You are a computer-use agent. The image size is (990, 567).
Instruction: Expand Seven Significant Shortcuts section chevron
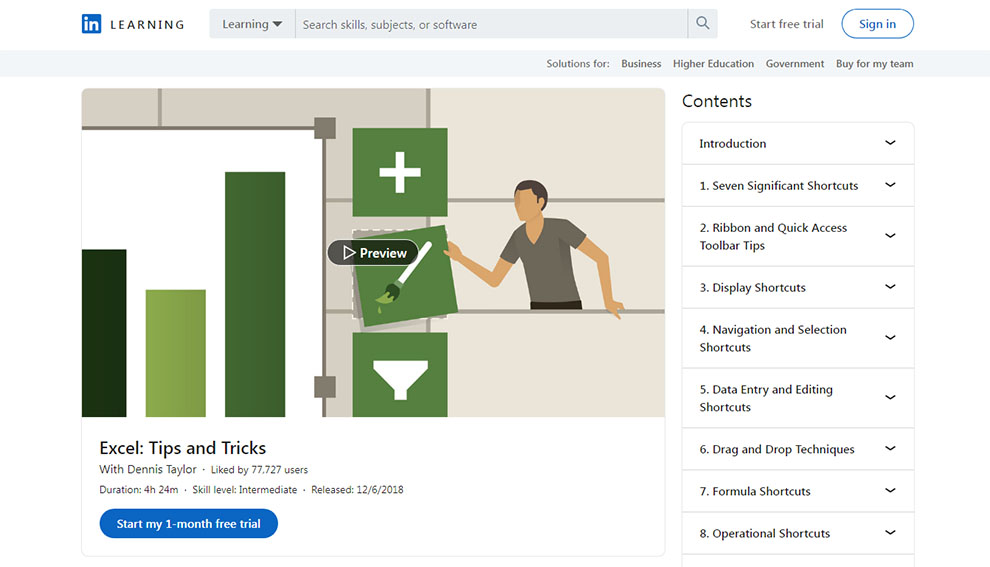pyautogui.click(x=890, y=185)
